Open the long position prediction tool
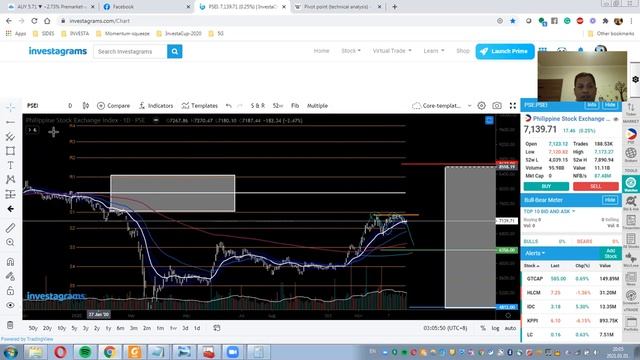The width and height of the screenshot is (640, 360). (10, 194)
